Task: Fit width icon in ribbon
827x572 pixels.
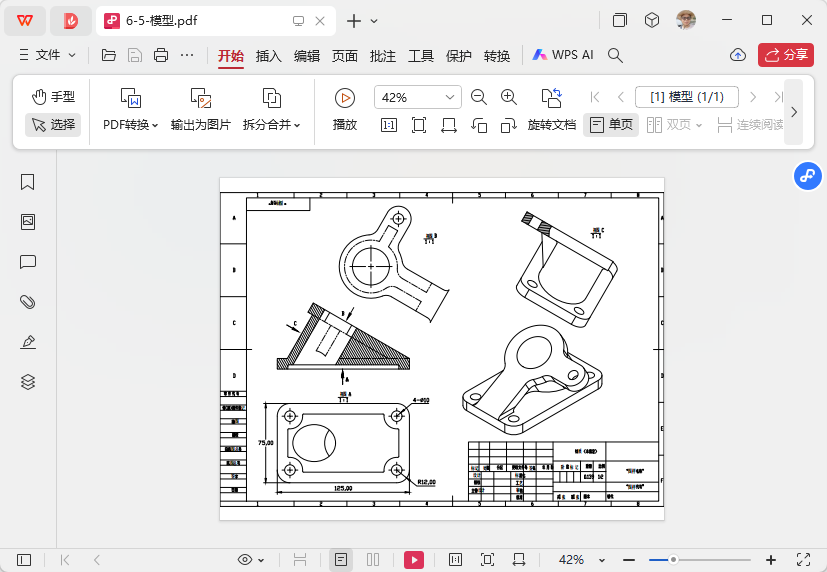Action: 449,125
